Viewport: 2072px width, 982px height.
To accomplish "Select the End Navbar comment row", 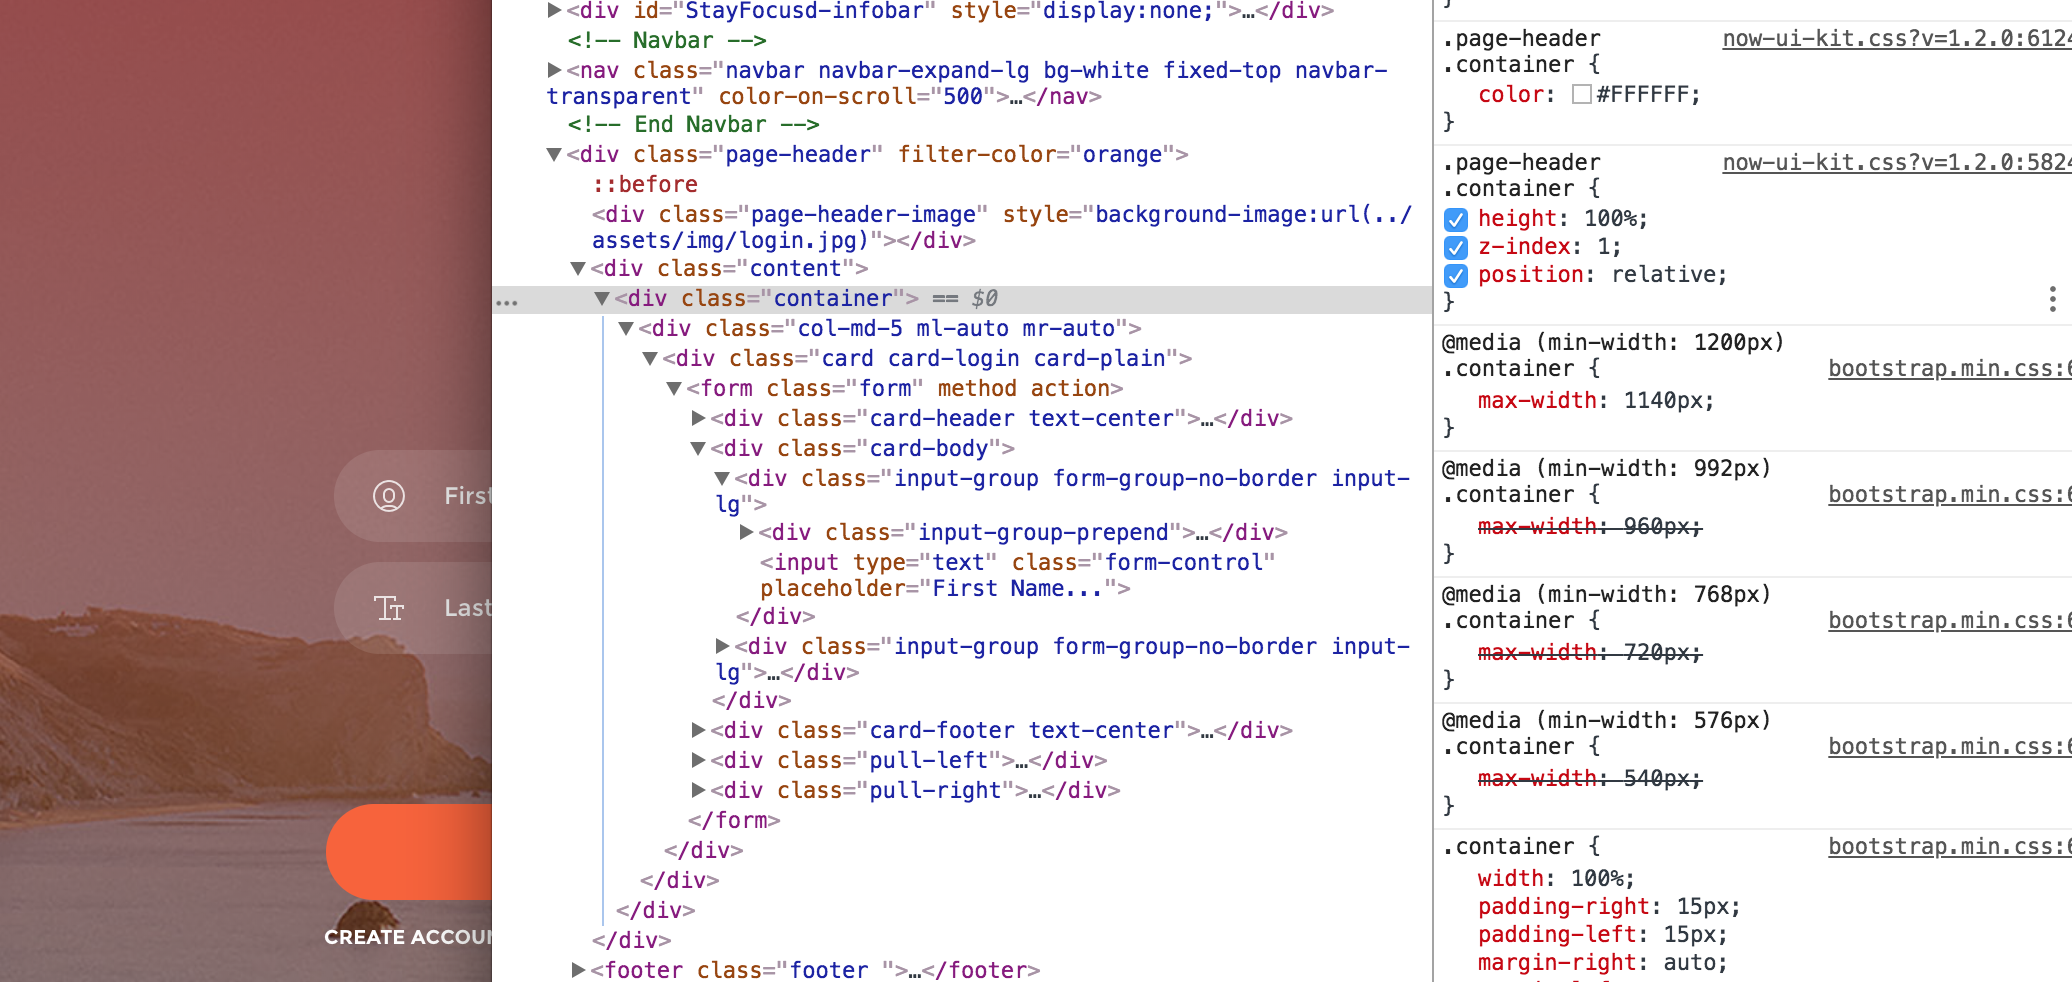I will [694, 124].
